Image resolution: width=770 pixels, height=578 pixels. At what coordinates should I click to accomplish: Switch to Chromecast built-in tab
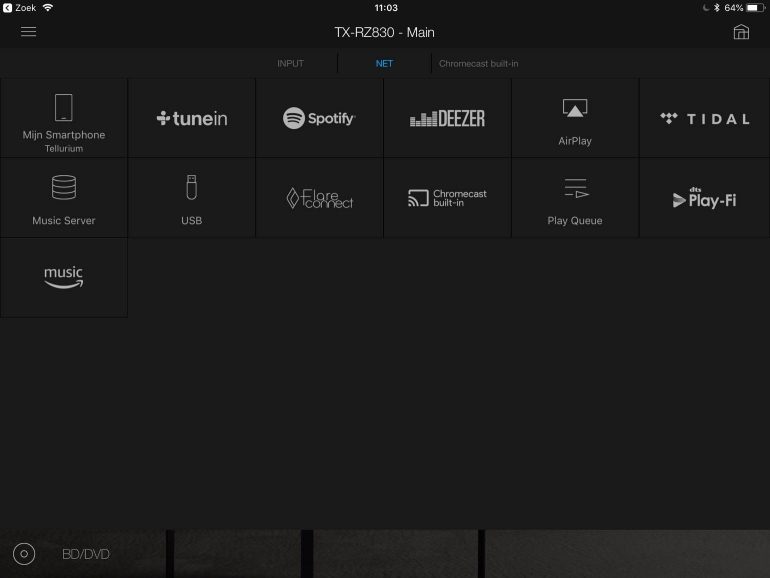478,64
